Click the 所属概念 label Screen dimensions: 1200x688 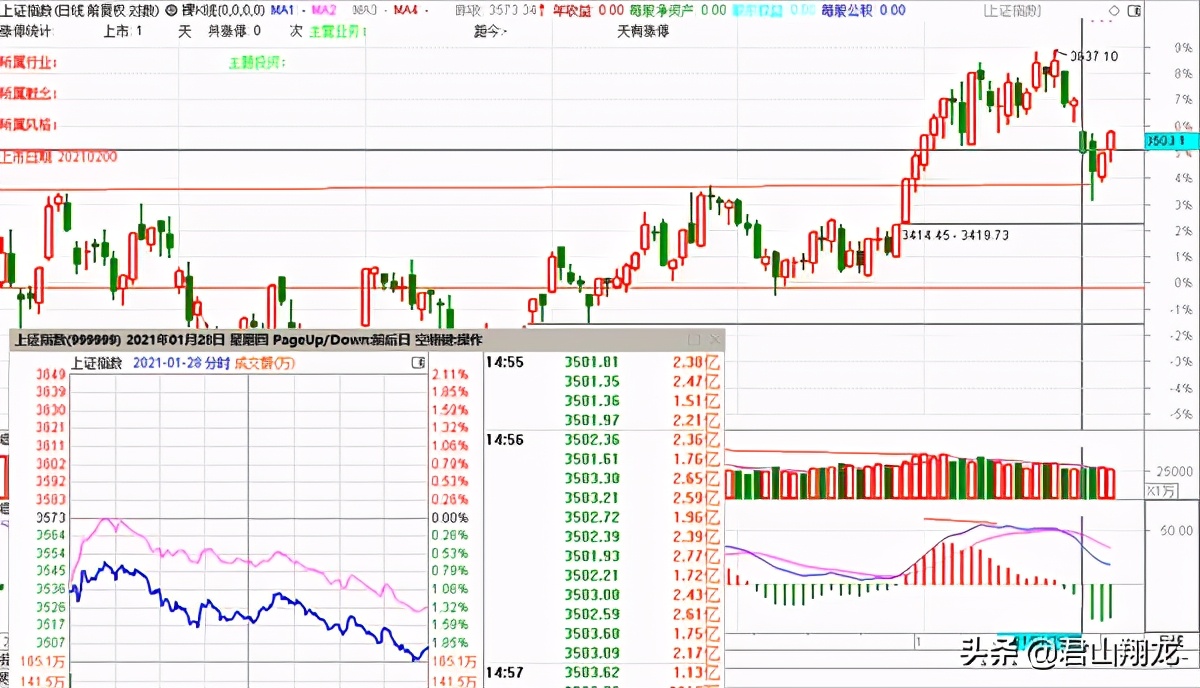click(x=29, y=93)
